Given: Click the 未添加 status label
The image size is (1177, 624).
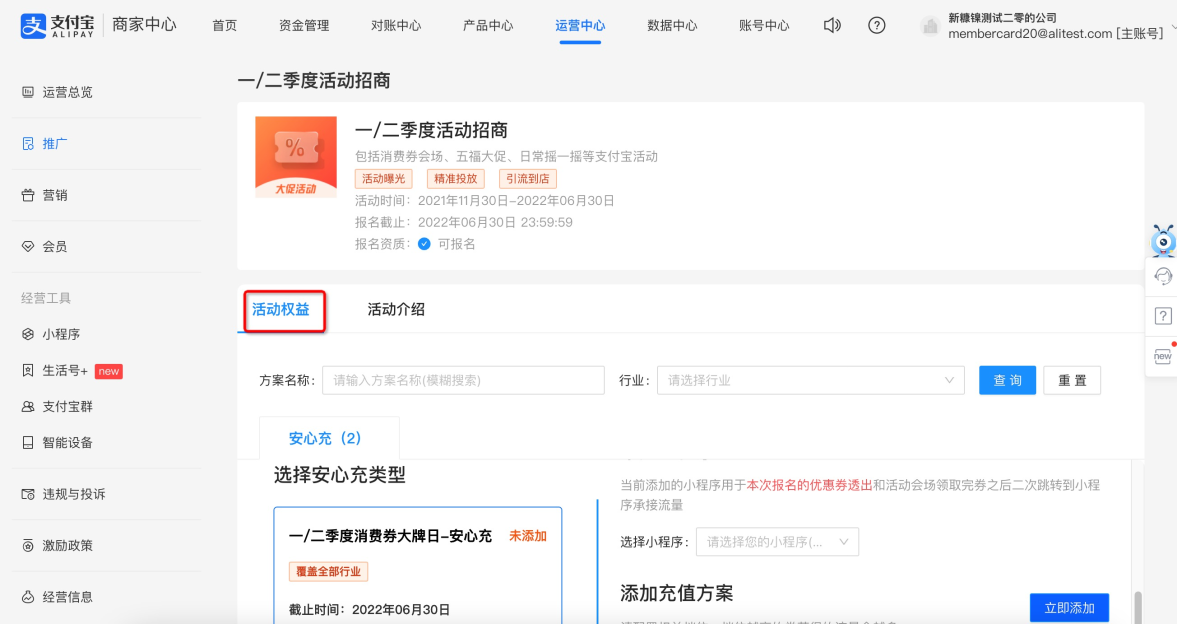Looking at the screenshot, I should (528, 536).
